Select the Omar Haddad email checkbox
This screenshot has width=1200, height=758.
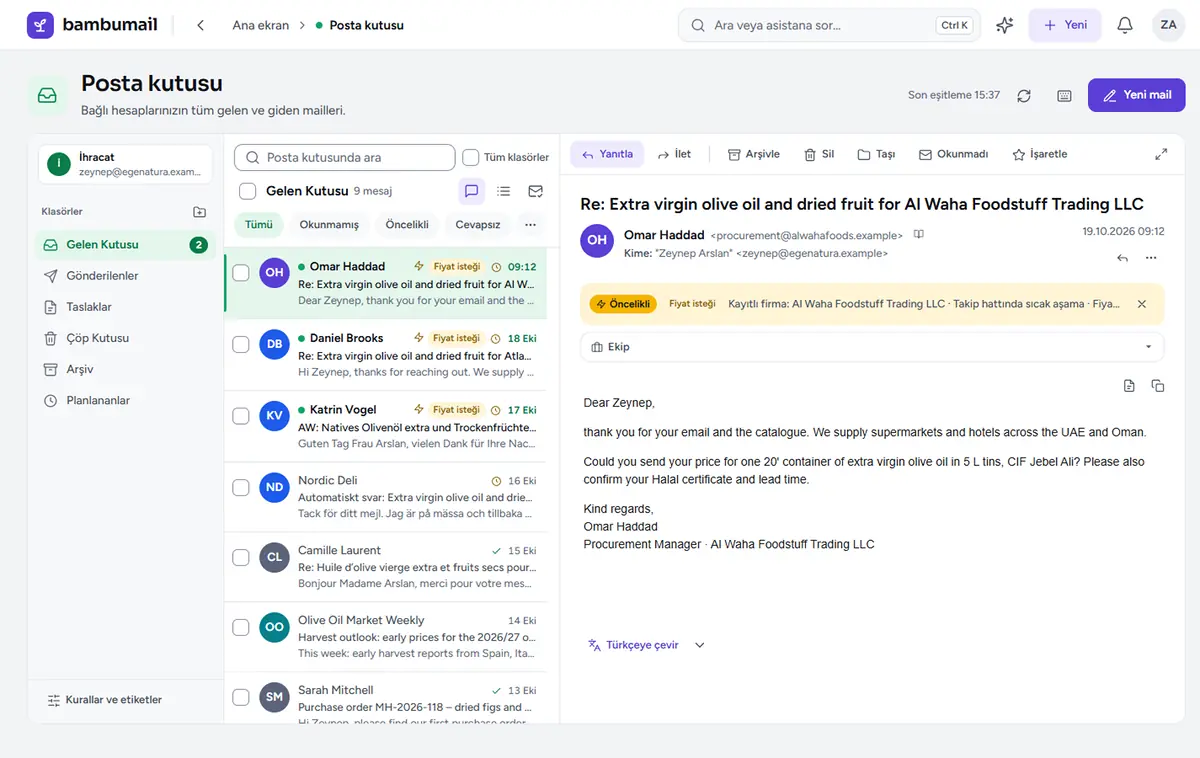[x=241, y=273]
